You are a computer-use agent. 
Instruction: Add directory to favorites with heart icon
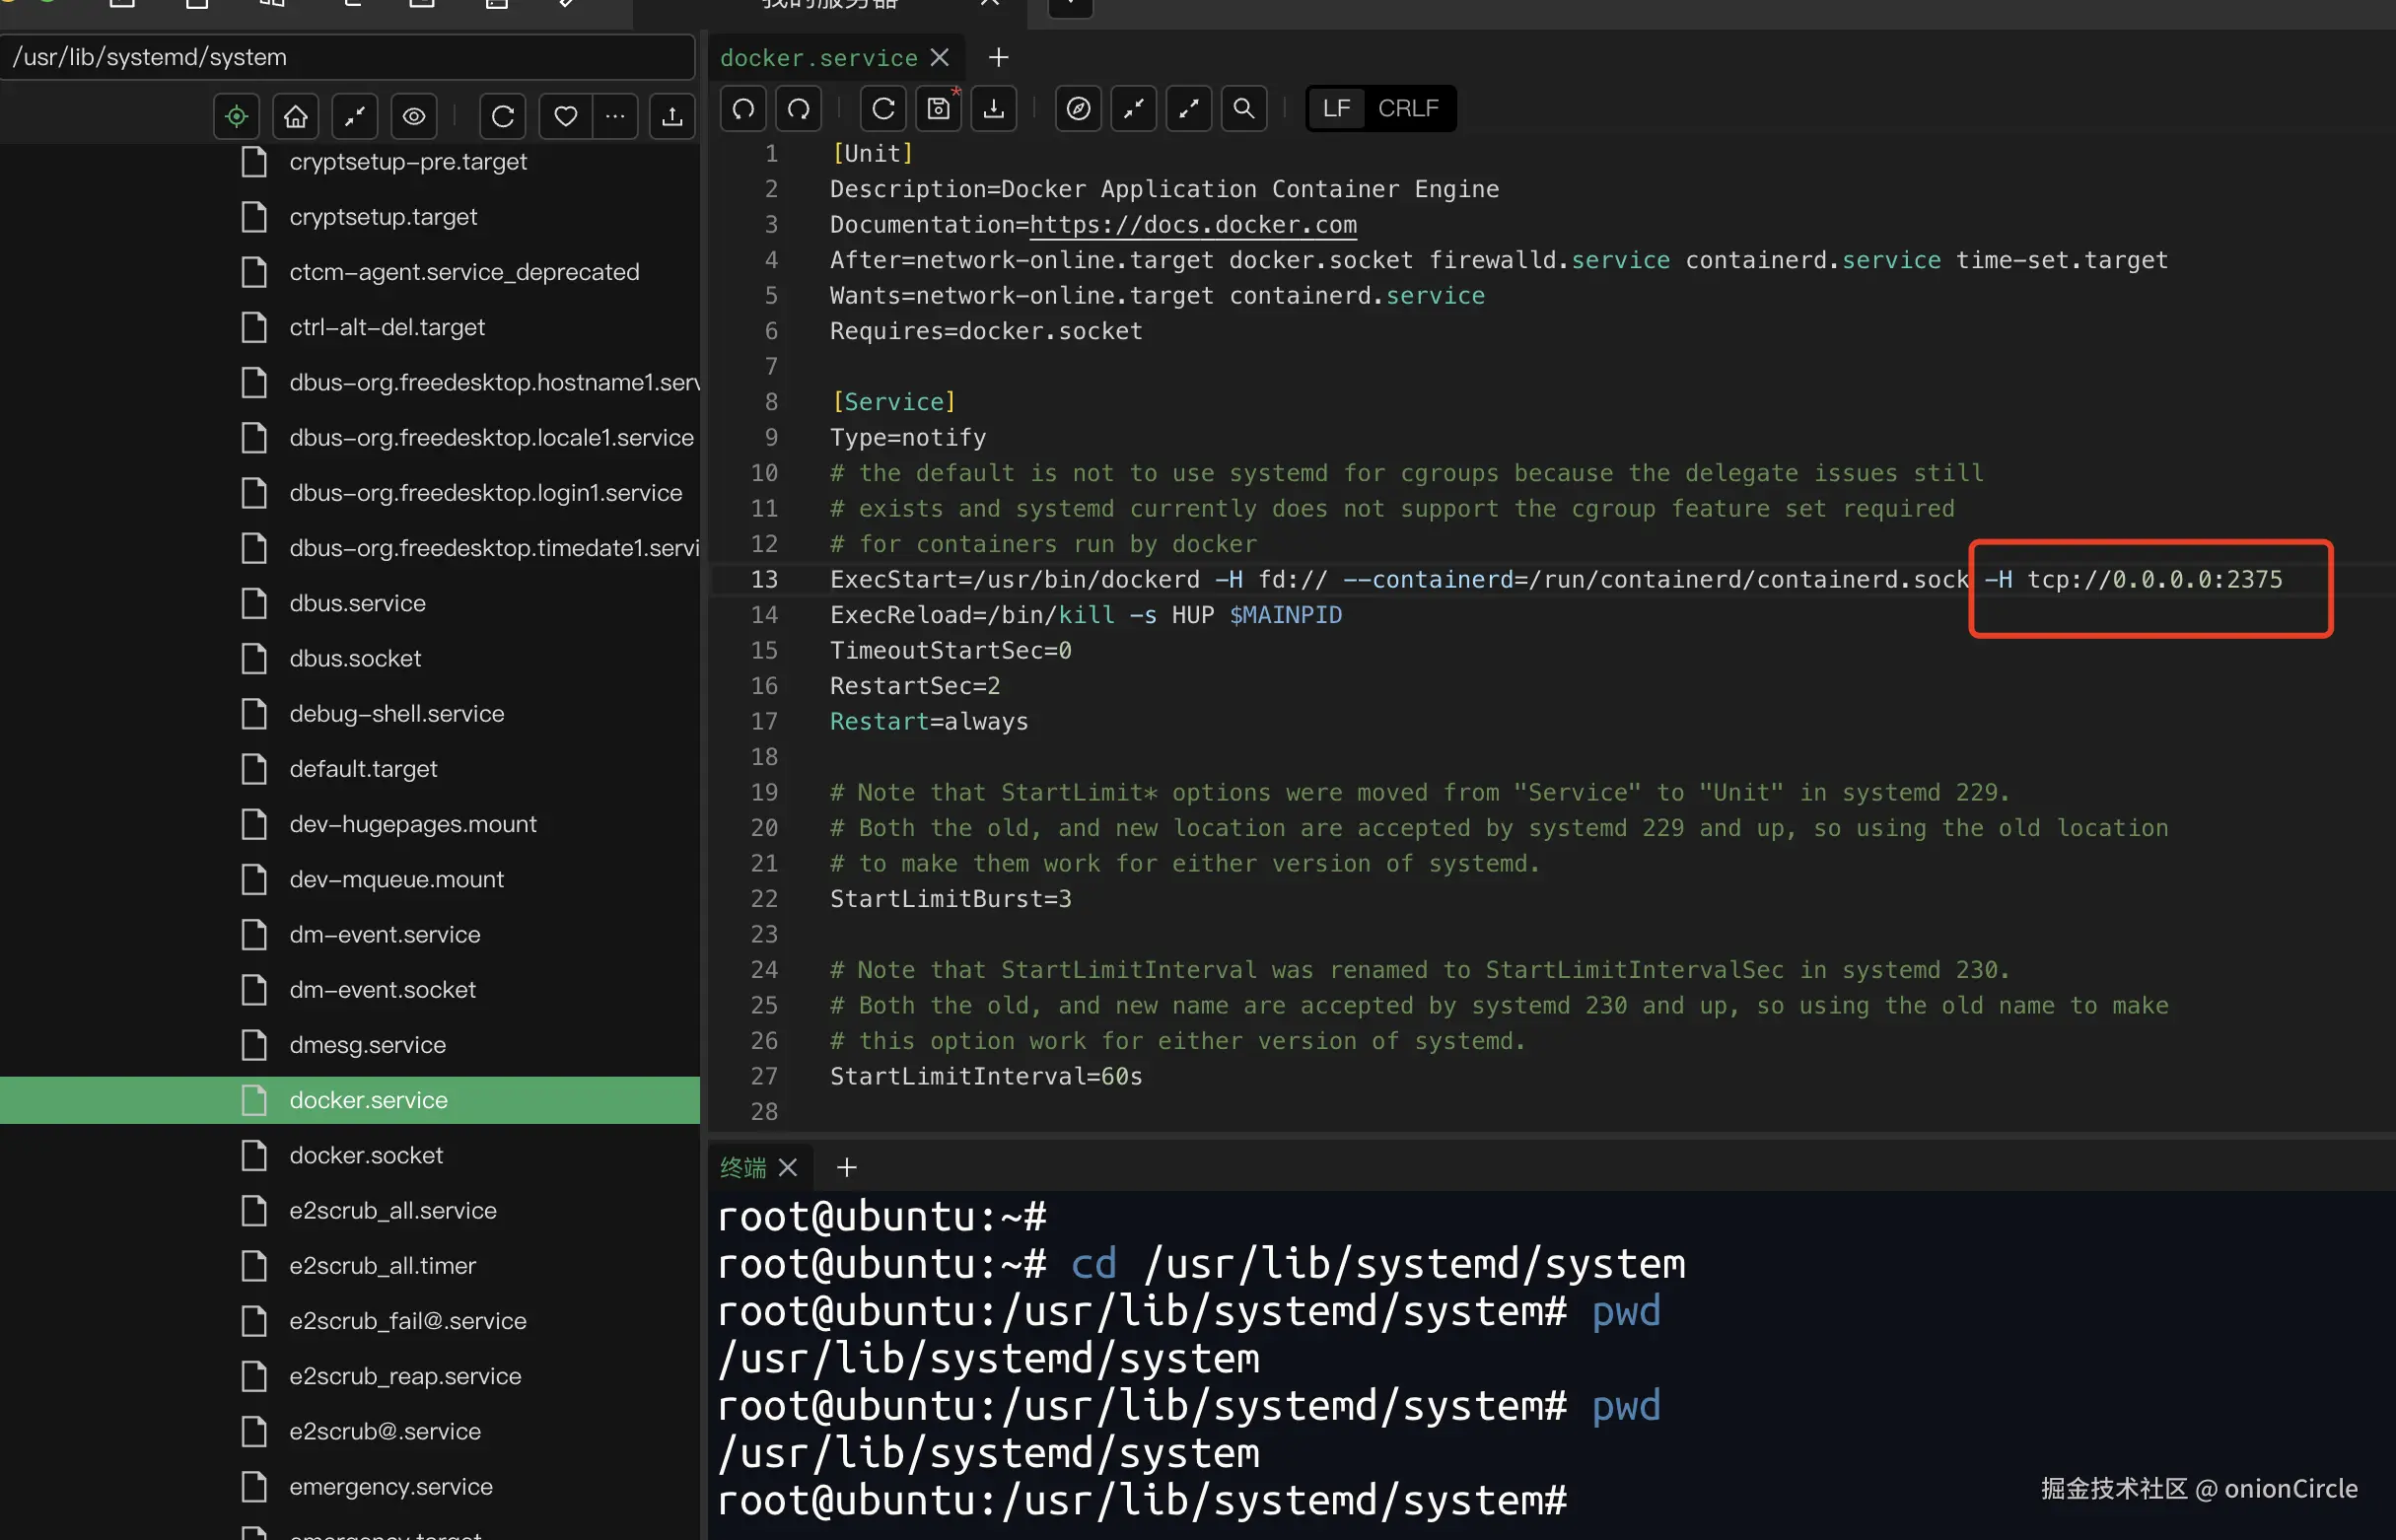coord(565,117)
